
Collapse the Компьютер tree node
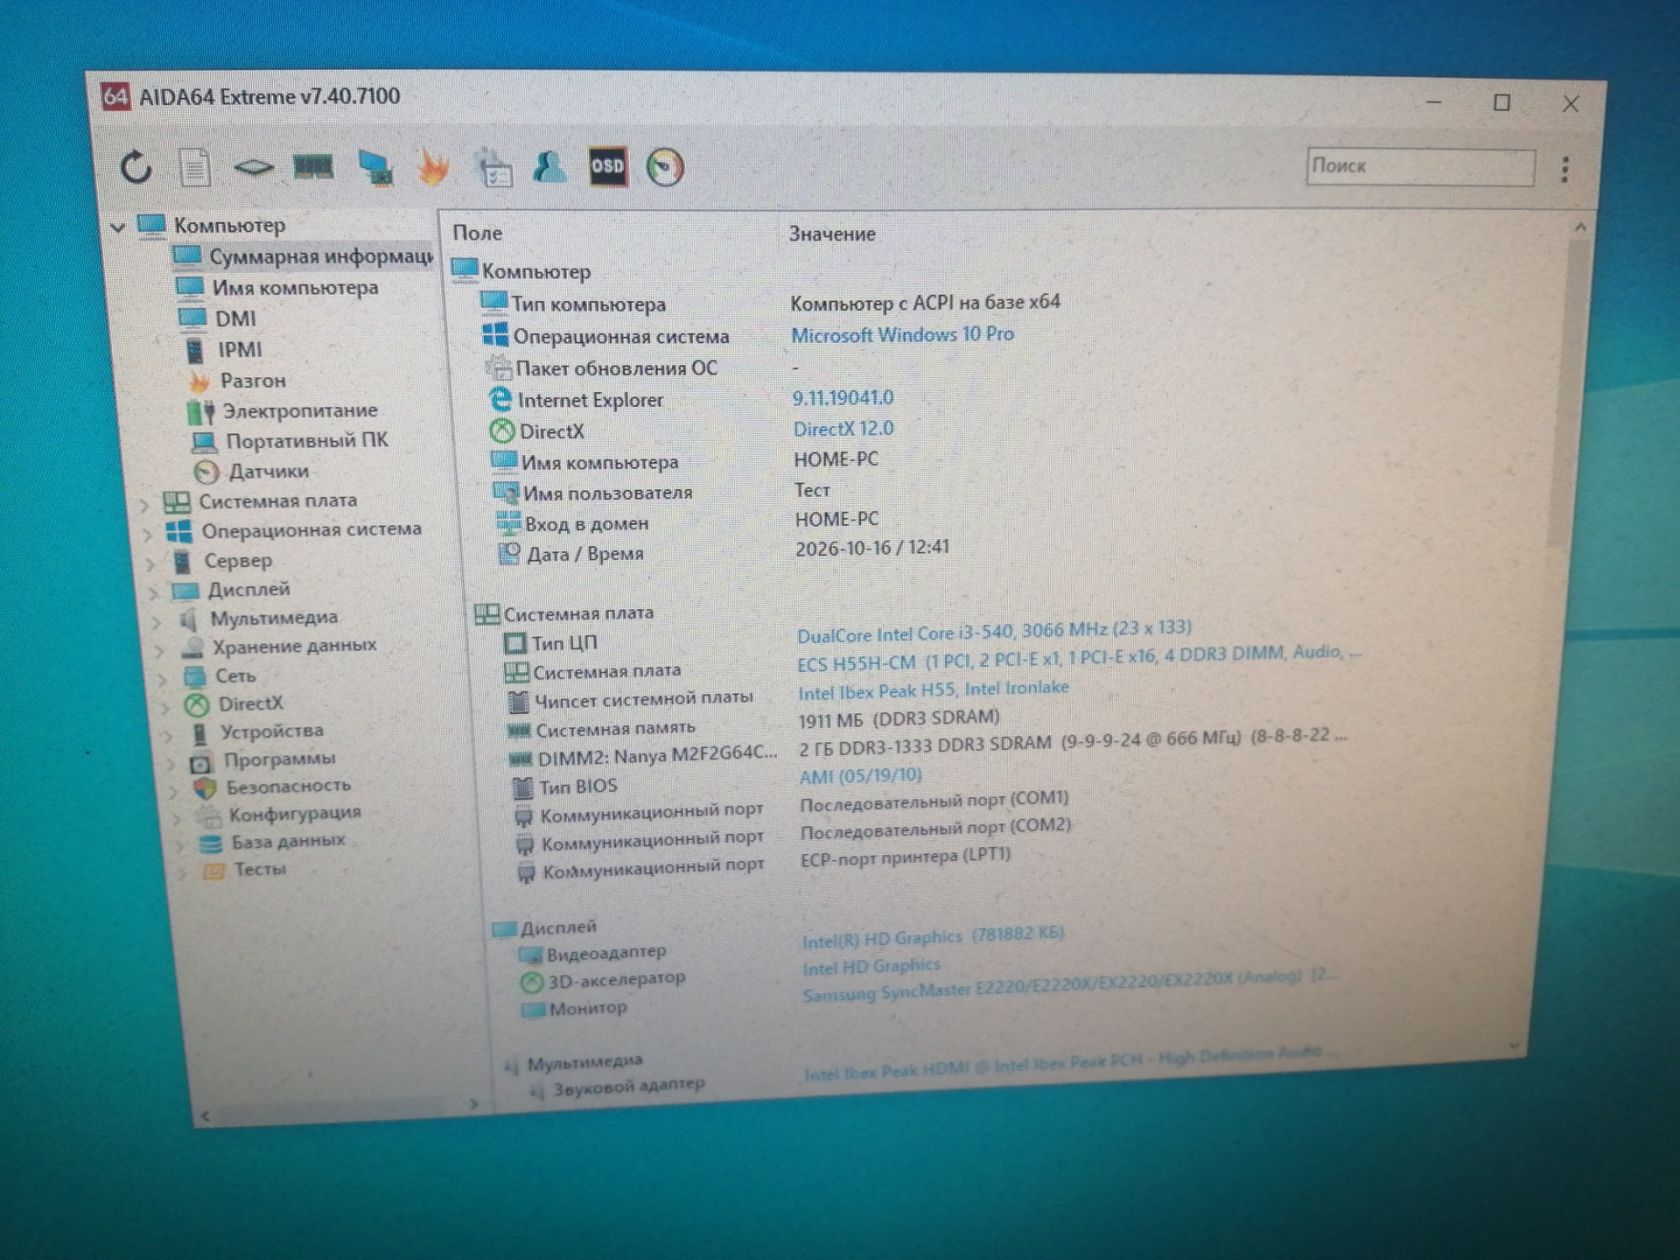pyautogui.click(x=118, y=227)
